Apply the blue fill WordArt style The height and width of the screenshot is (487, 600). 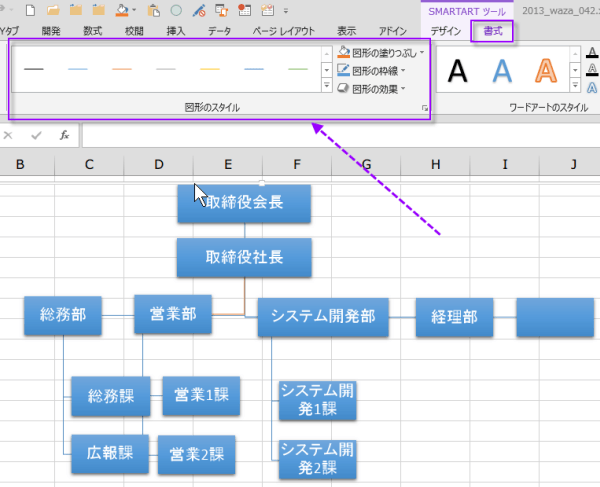click(502, 71)
